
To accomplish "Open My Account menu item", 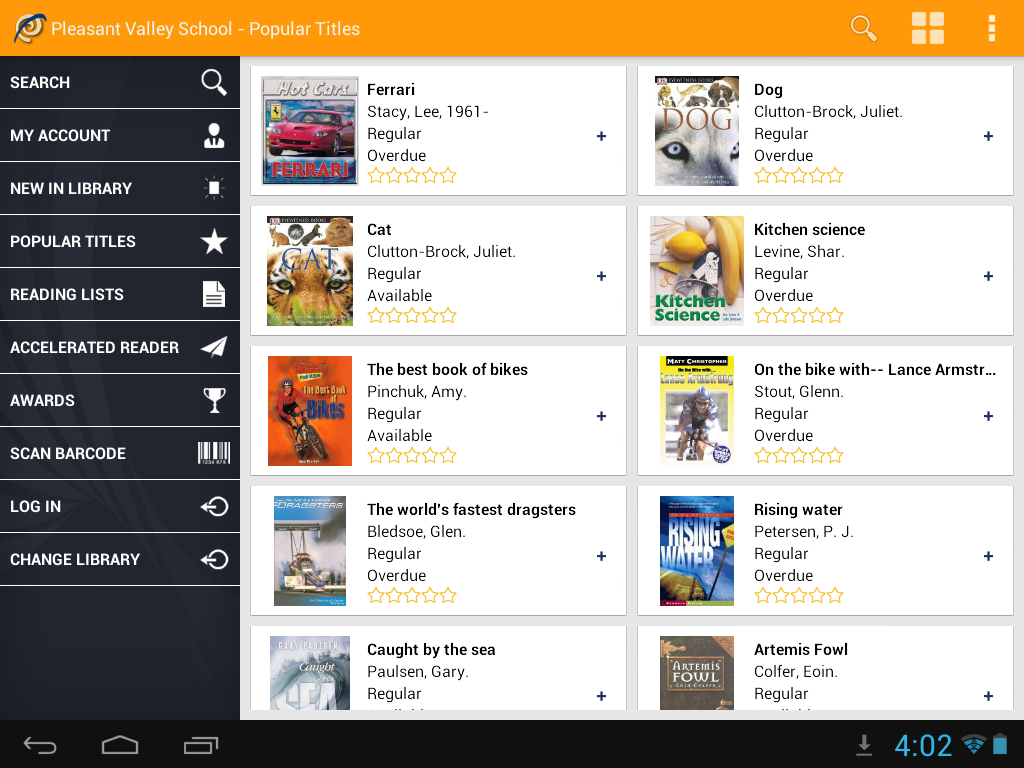I will point(120,135).
